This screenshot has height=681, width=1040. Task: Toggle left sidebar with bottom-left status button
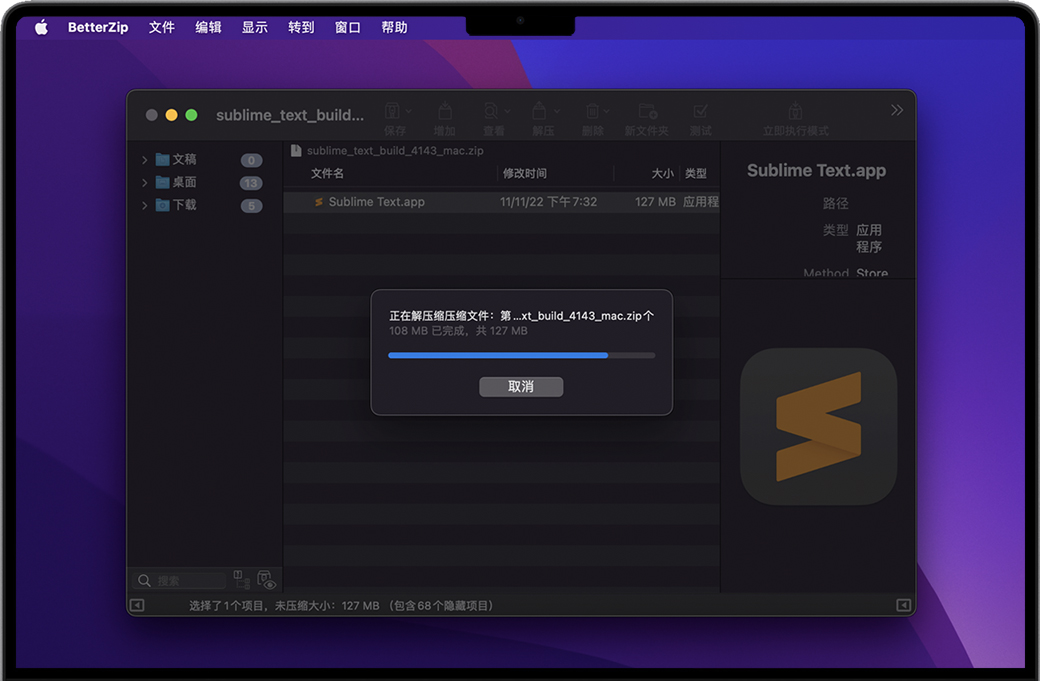click(138, 605)
